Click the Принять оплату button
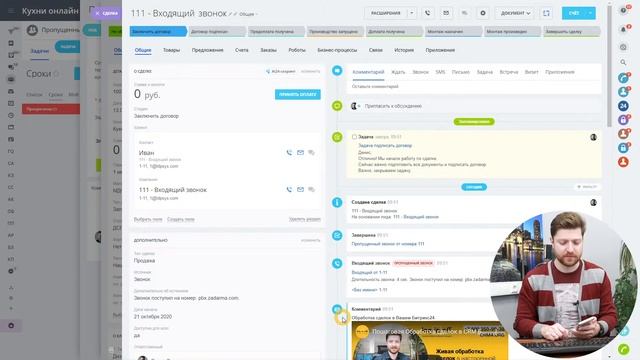The height and width of the screenshot is (360, 640). [x=298, y=94]
